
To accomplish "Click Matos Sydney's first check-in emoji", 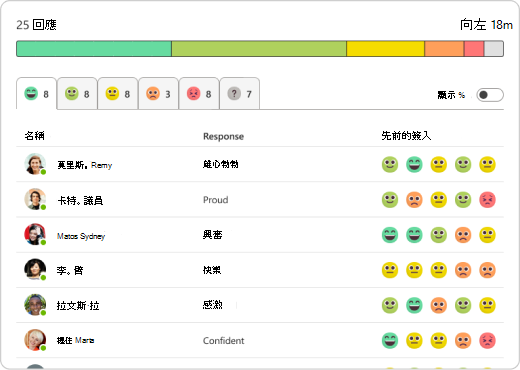I will point(390,235).
